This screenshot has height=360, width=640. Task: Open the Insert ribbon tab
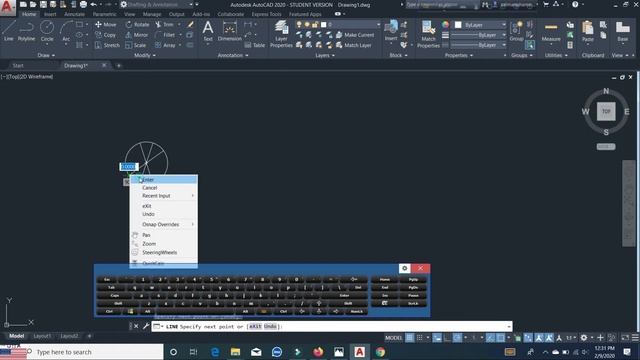coord(50,14)
